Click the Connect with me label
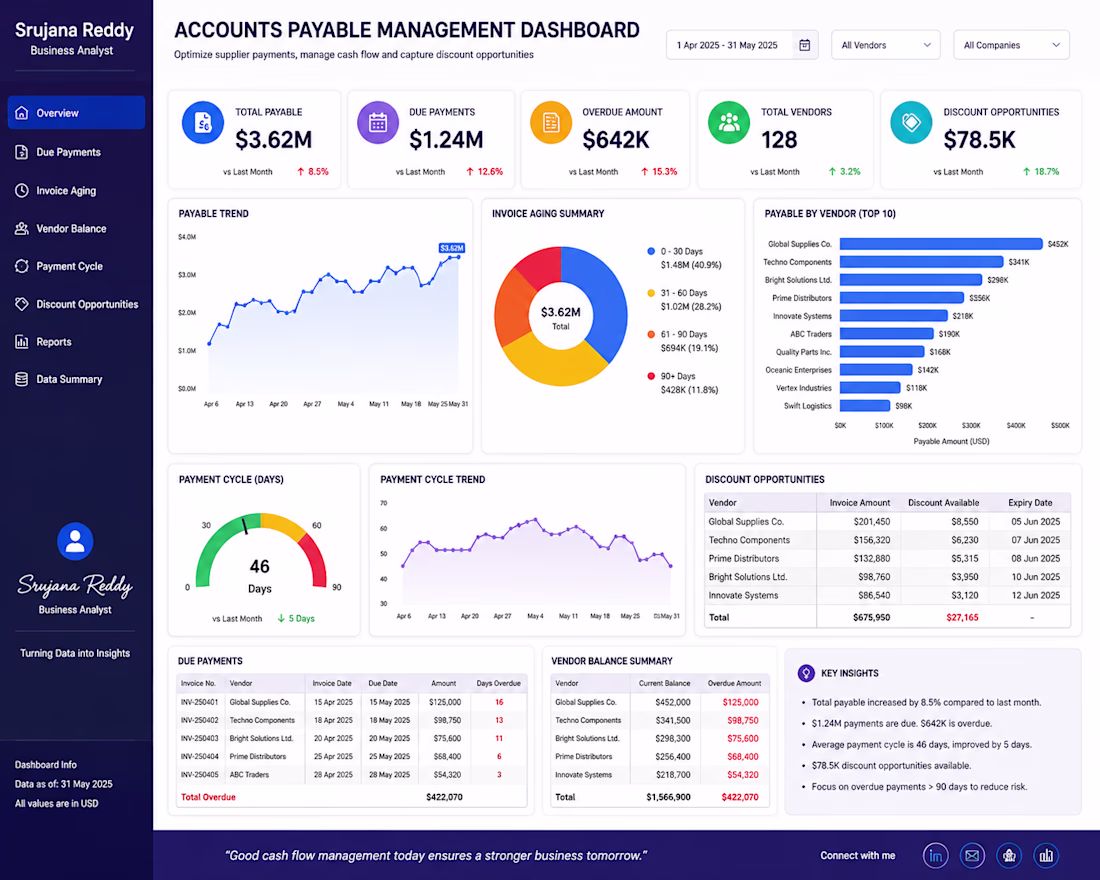Image resolution: width=1100 pixels, height=880 pixels. coord(857,855)
